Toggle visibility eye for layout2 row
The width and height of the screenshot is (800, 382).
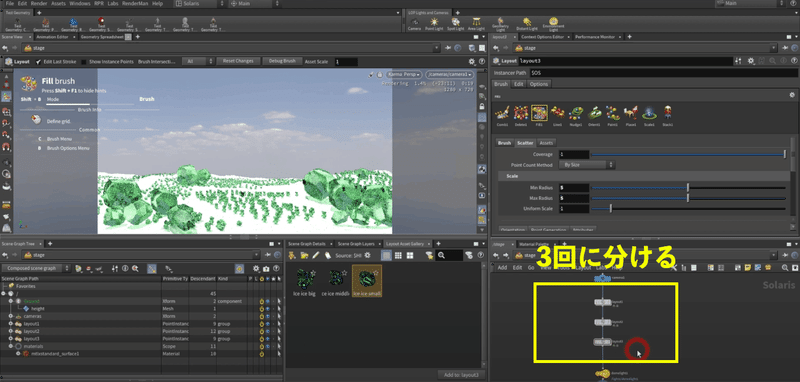[268, 331]
